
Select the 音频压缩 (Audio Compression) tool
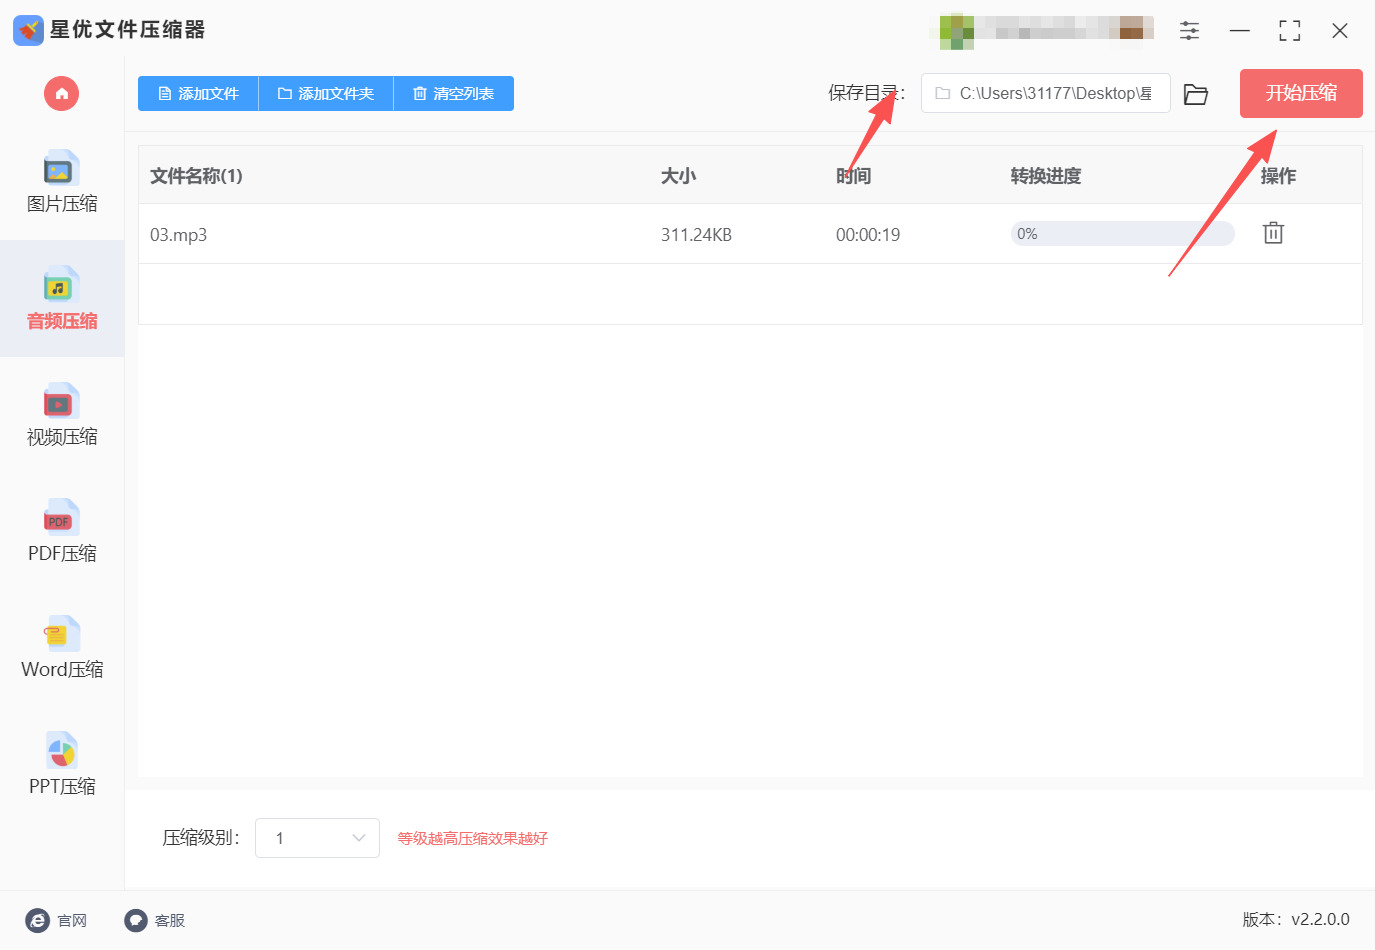(61, 299)
